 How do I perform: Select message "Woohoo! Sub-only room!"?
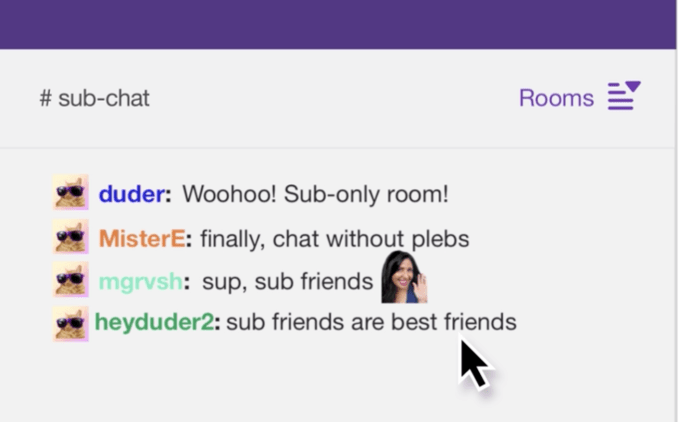315,194
